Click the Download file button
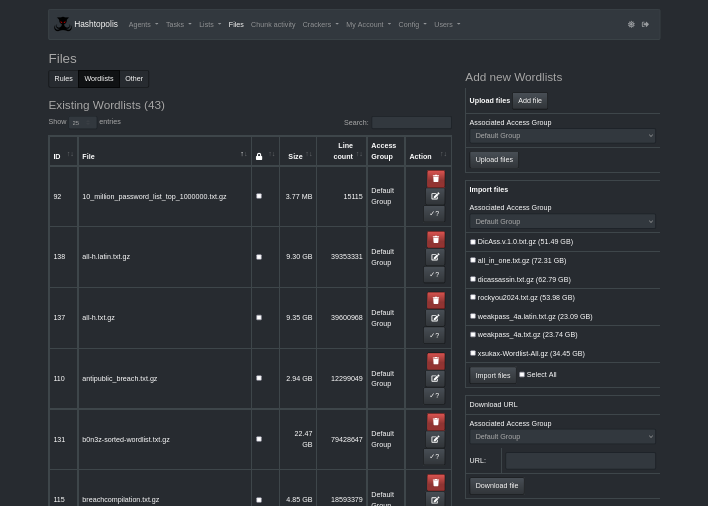 [497, 486]
